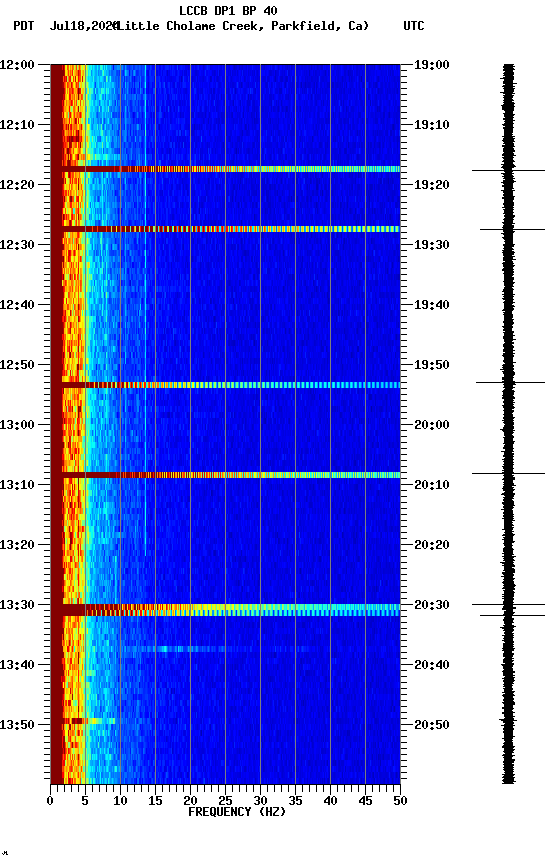This screenshot has width=552, height=864.
Task: Click the 13:30 PDT time label
Action: (x=17, y=605)
